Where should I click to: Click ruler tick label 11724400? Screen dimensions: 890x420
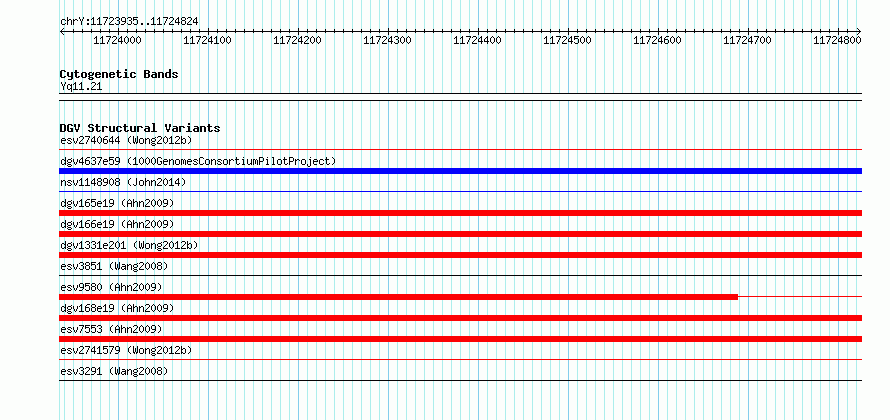478,40
